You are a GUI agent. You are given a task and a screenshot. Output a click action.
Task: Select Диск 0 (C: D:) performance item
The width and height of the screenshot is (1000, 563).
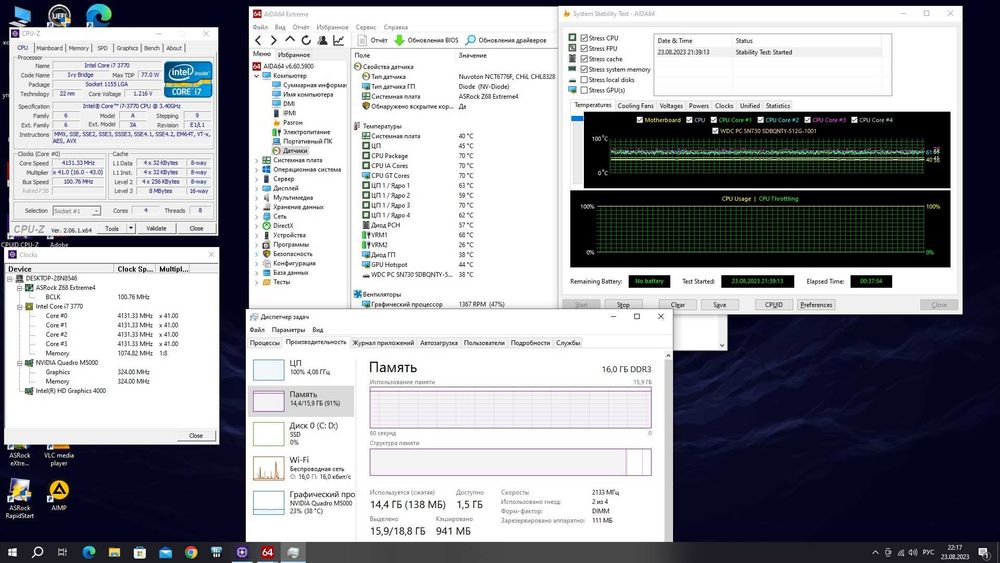301,434
